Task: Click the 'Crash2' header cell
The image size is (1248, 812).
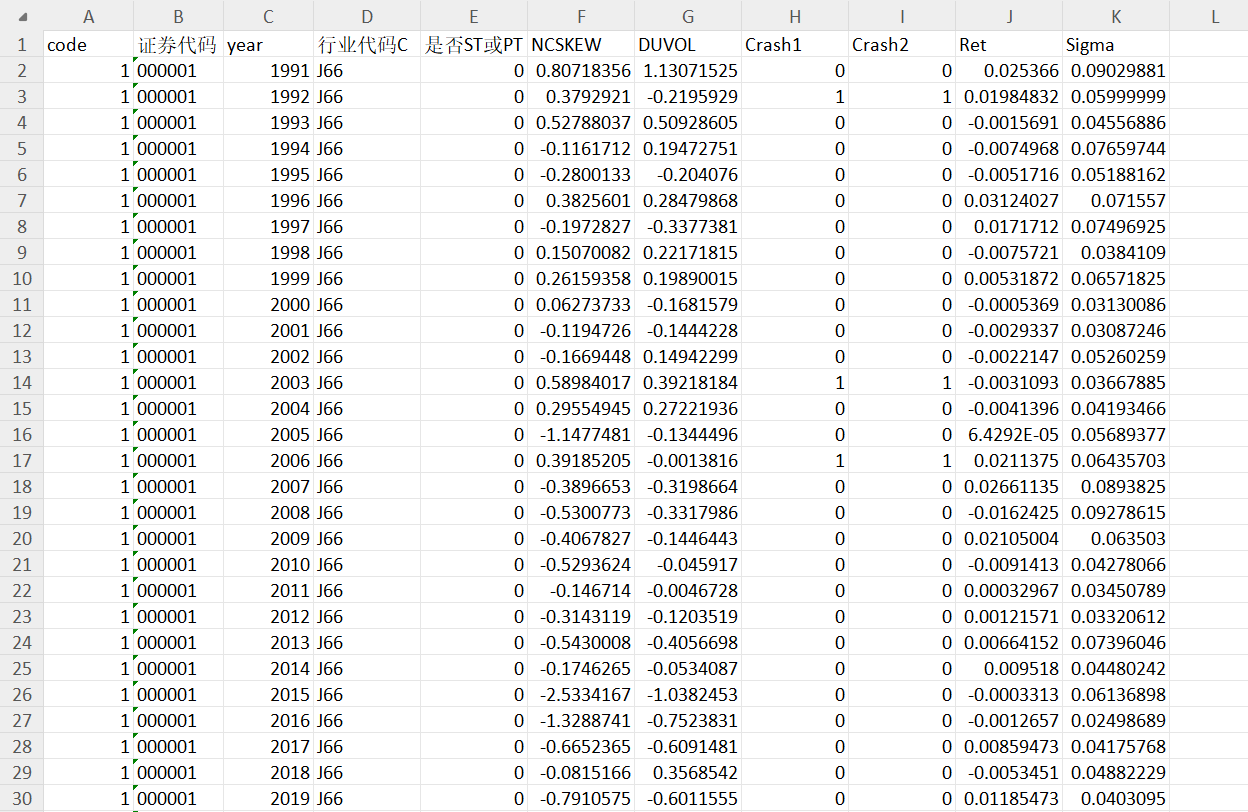Action: point(902,45)
